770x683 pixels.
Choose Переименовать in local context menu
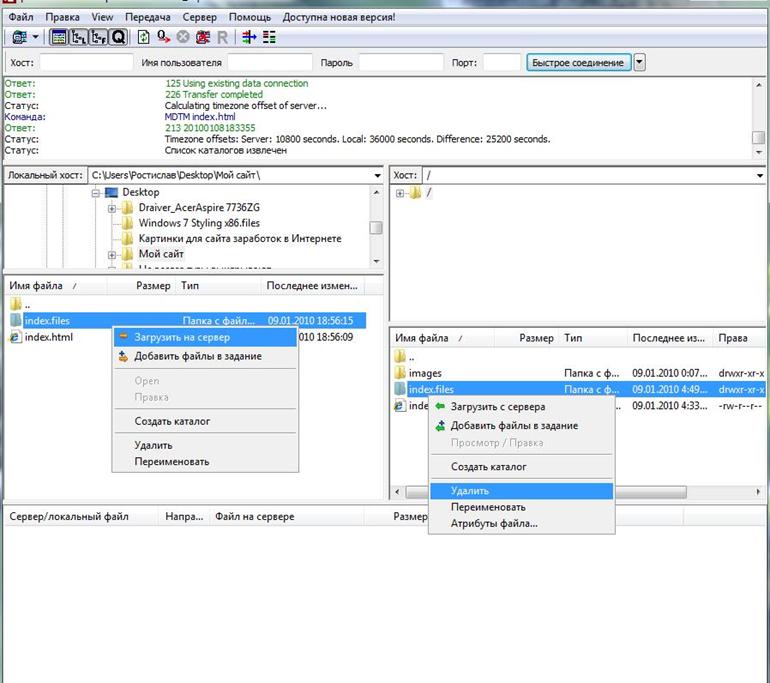(x=205, y=462)
